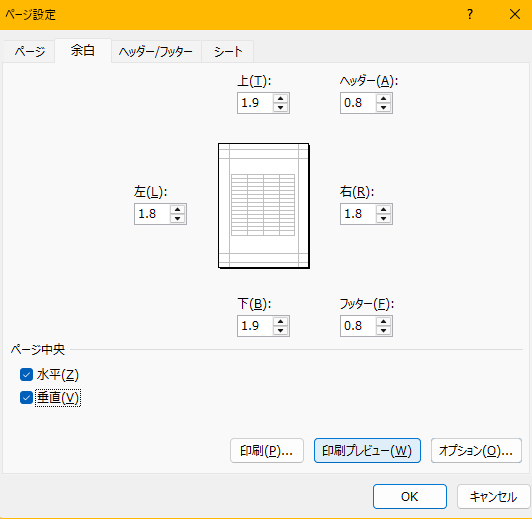The width and height of the screenshot is (532, 519).
Task: Switch to the シート tab
Action: click(x=228, y=52)
